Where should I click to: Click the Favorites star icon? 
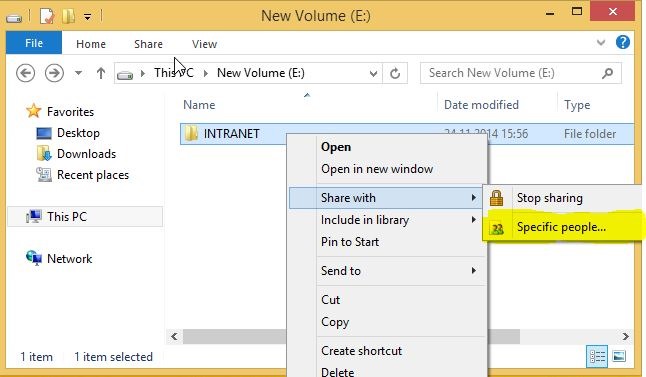[x=33, y=111]
